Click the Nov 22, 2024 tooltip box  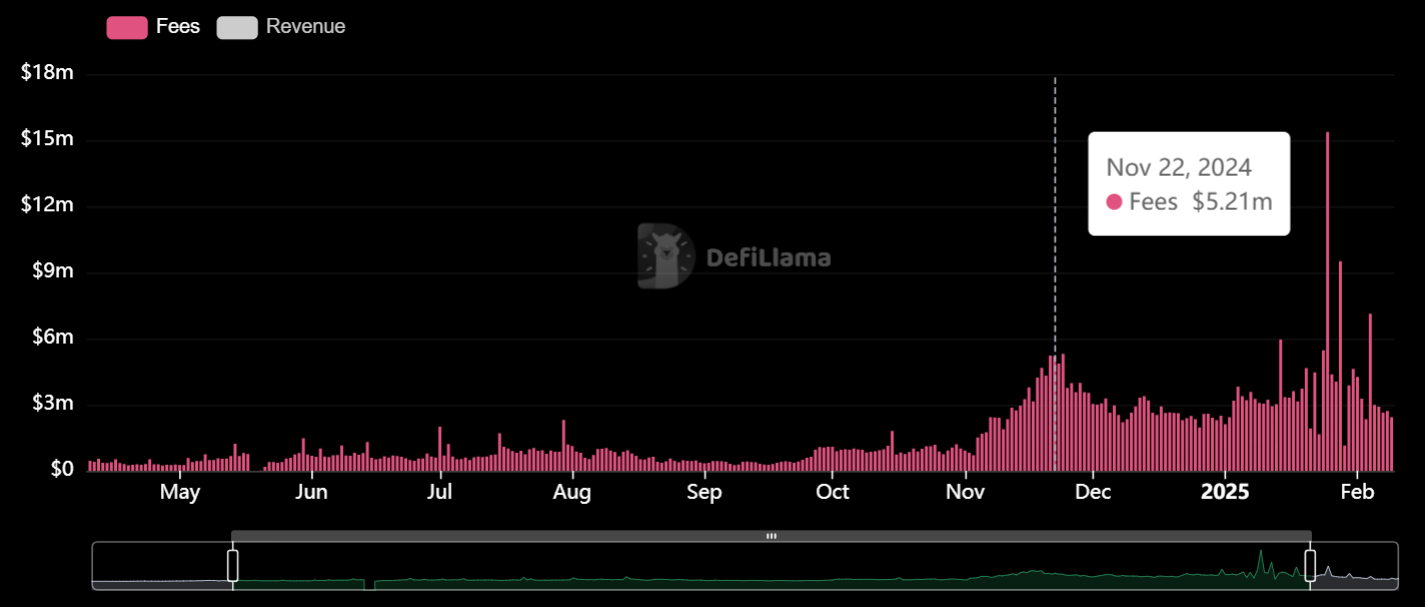pos(1188,184)
